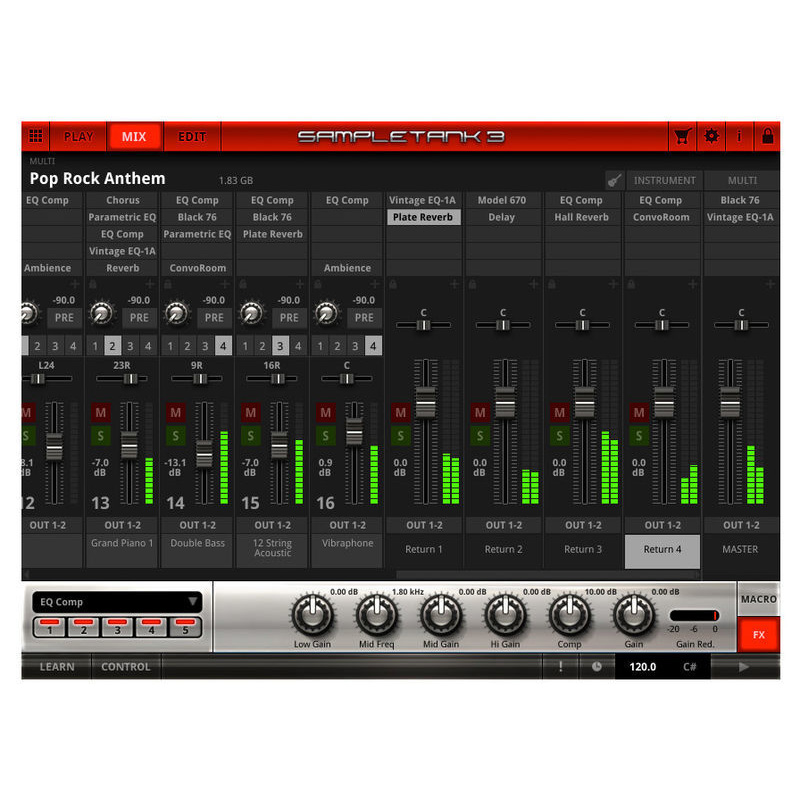Viewport: 800px width, 800px height.
Task: Open the grid menu icon
Action: click(36, 136)
